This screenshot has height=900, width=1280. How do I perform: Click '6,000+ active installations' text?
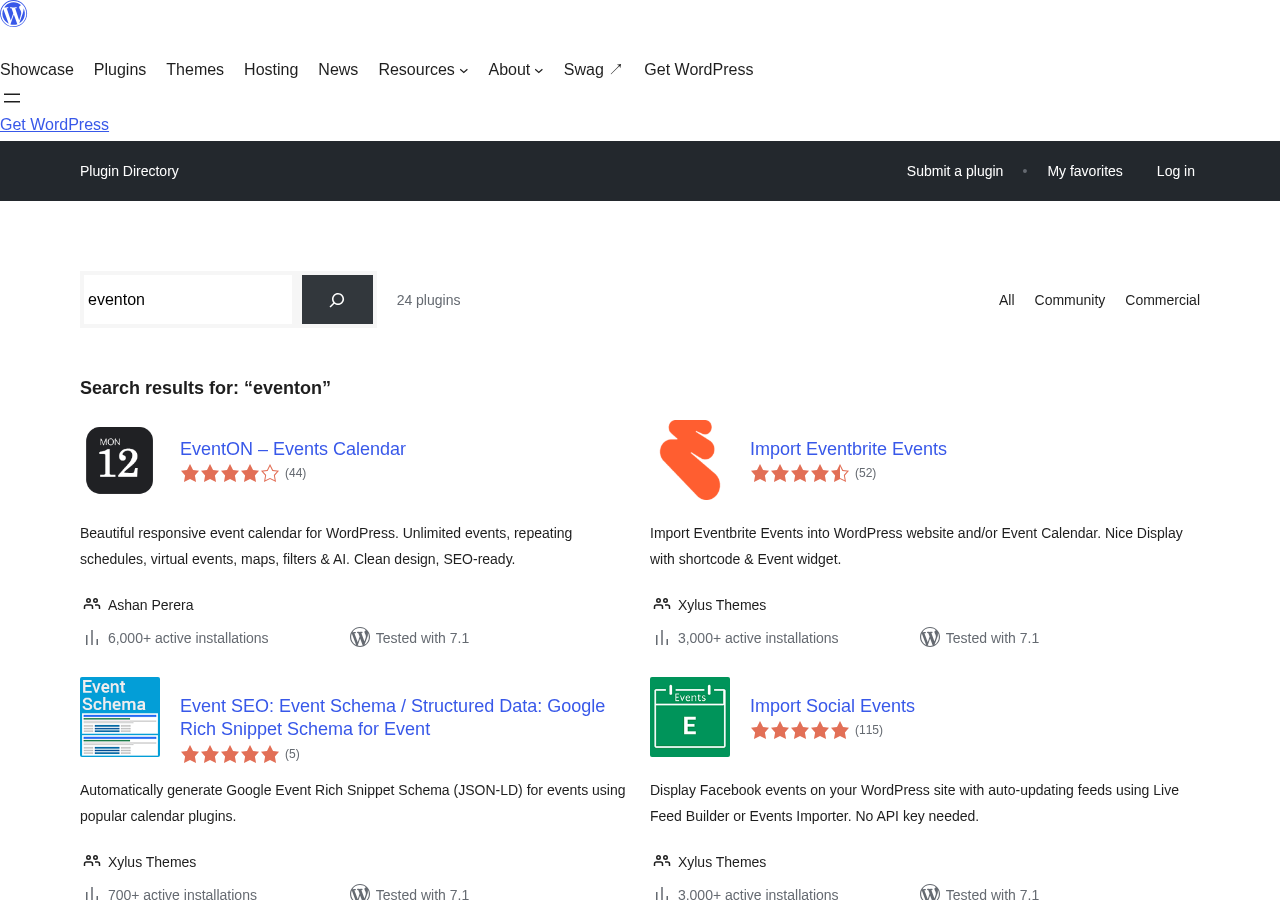point(188,638)
